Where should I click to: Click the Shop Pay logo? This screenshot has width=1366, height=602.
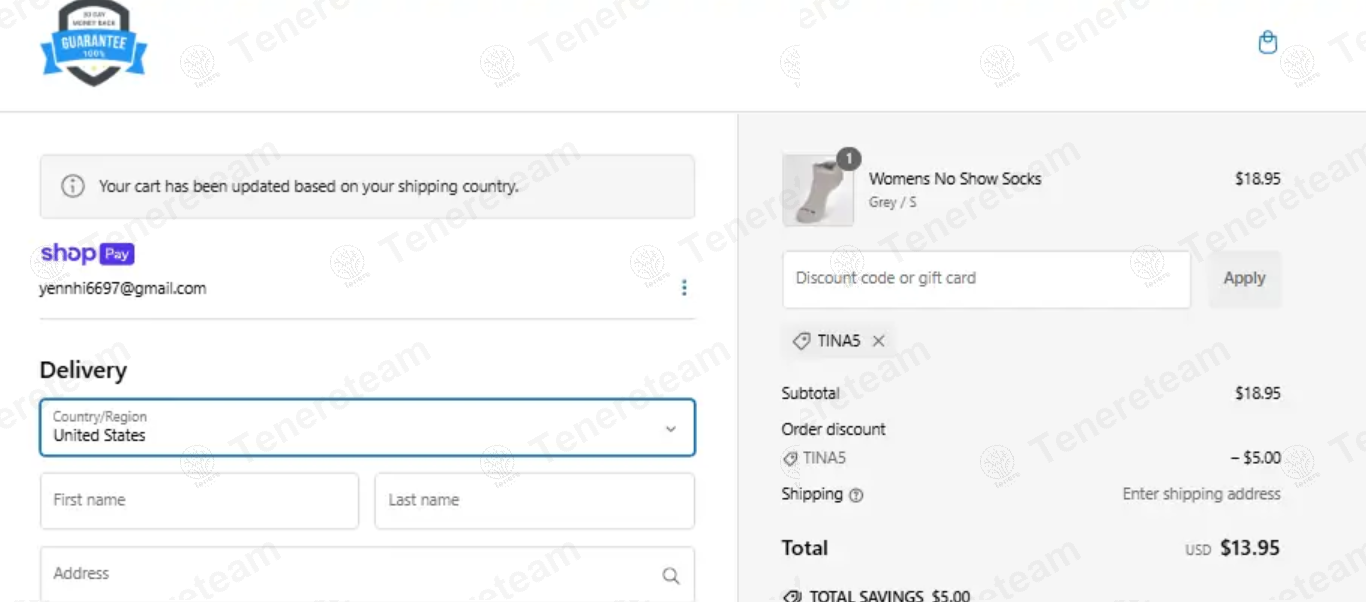pos(87,254)
